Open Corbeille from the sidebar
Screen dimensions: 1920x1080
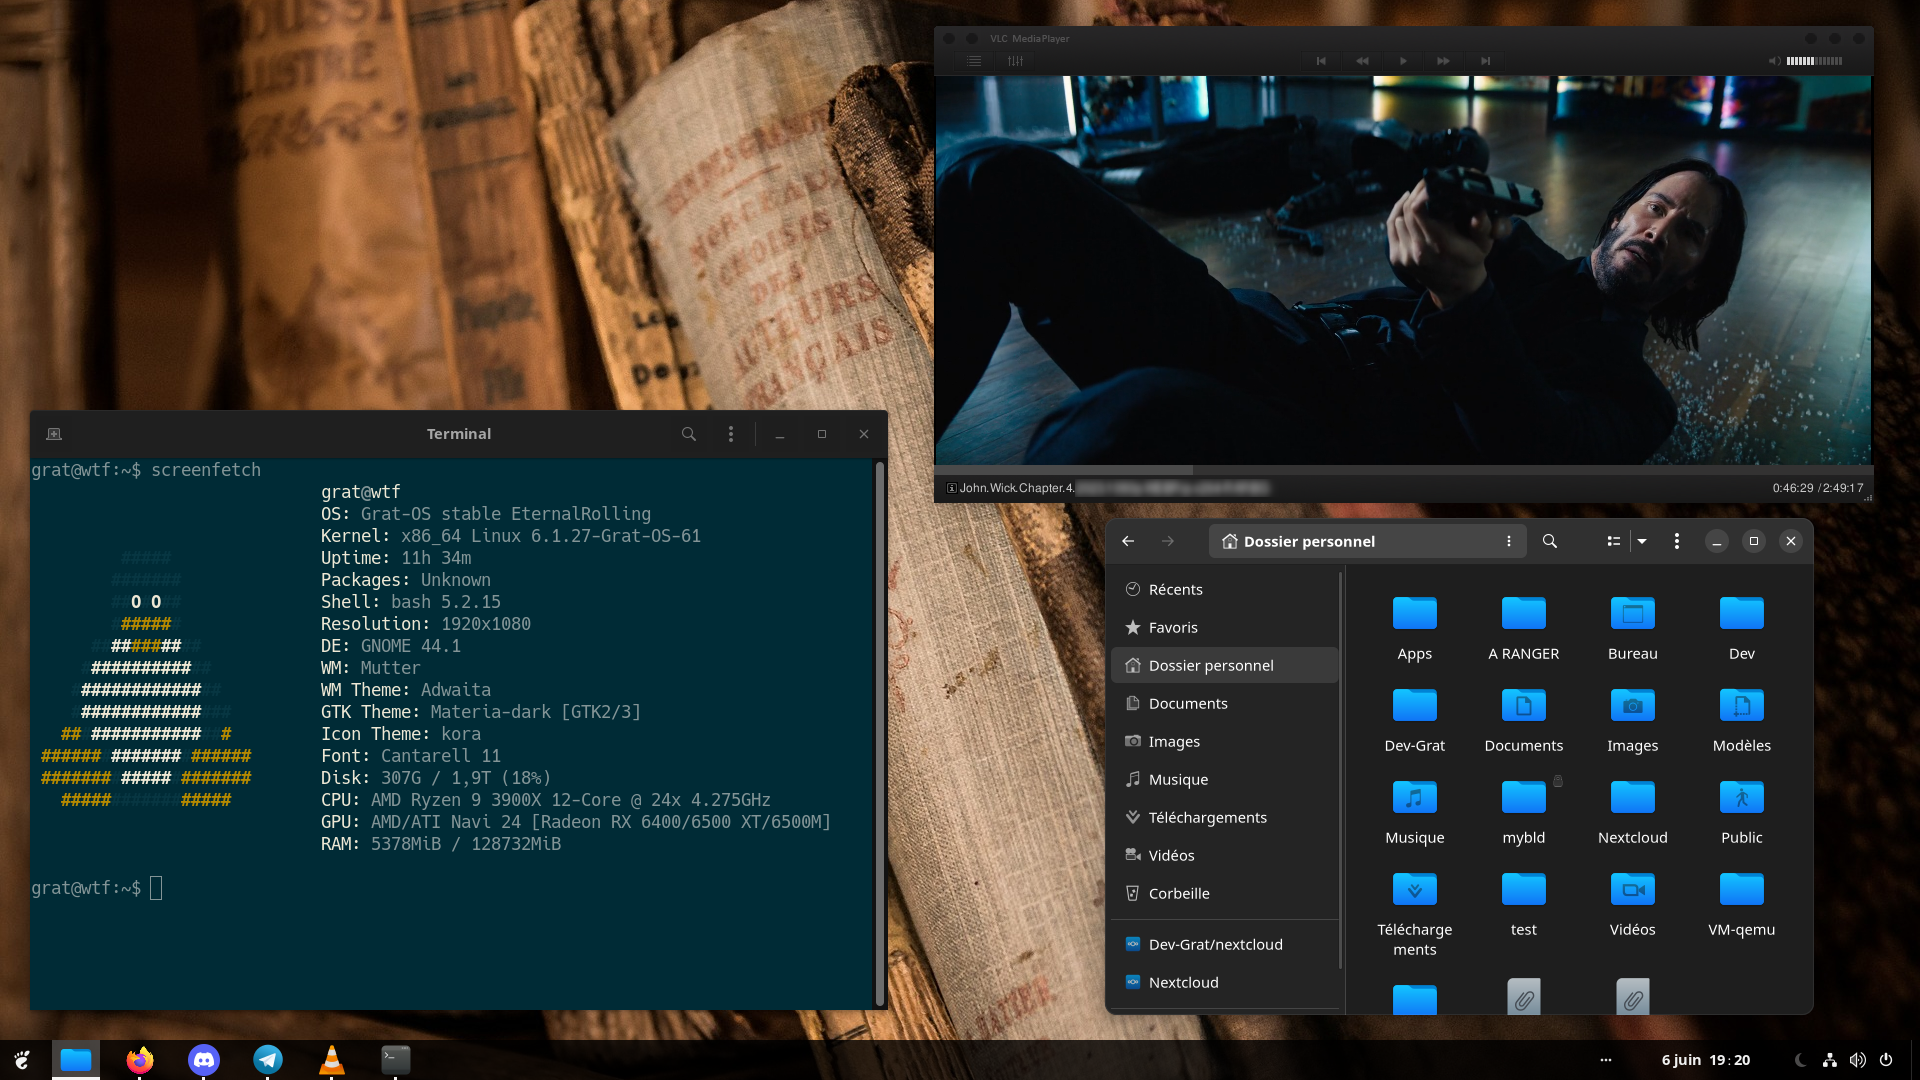(1178, 893)
